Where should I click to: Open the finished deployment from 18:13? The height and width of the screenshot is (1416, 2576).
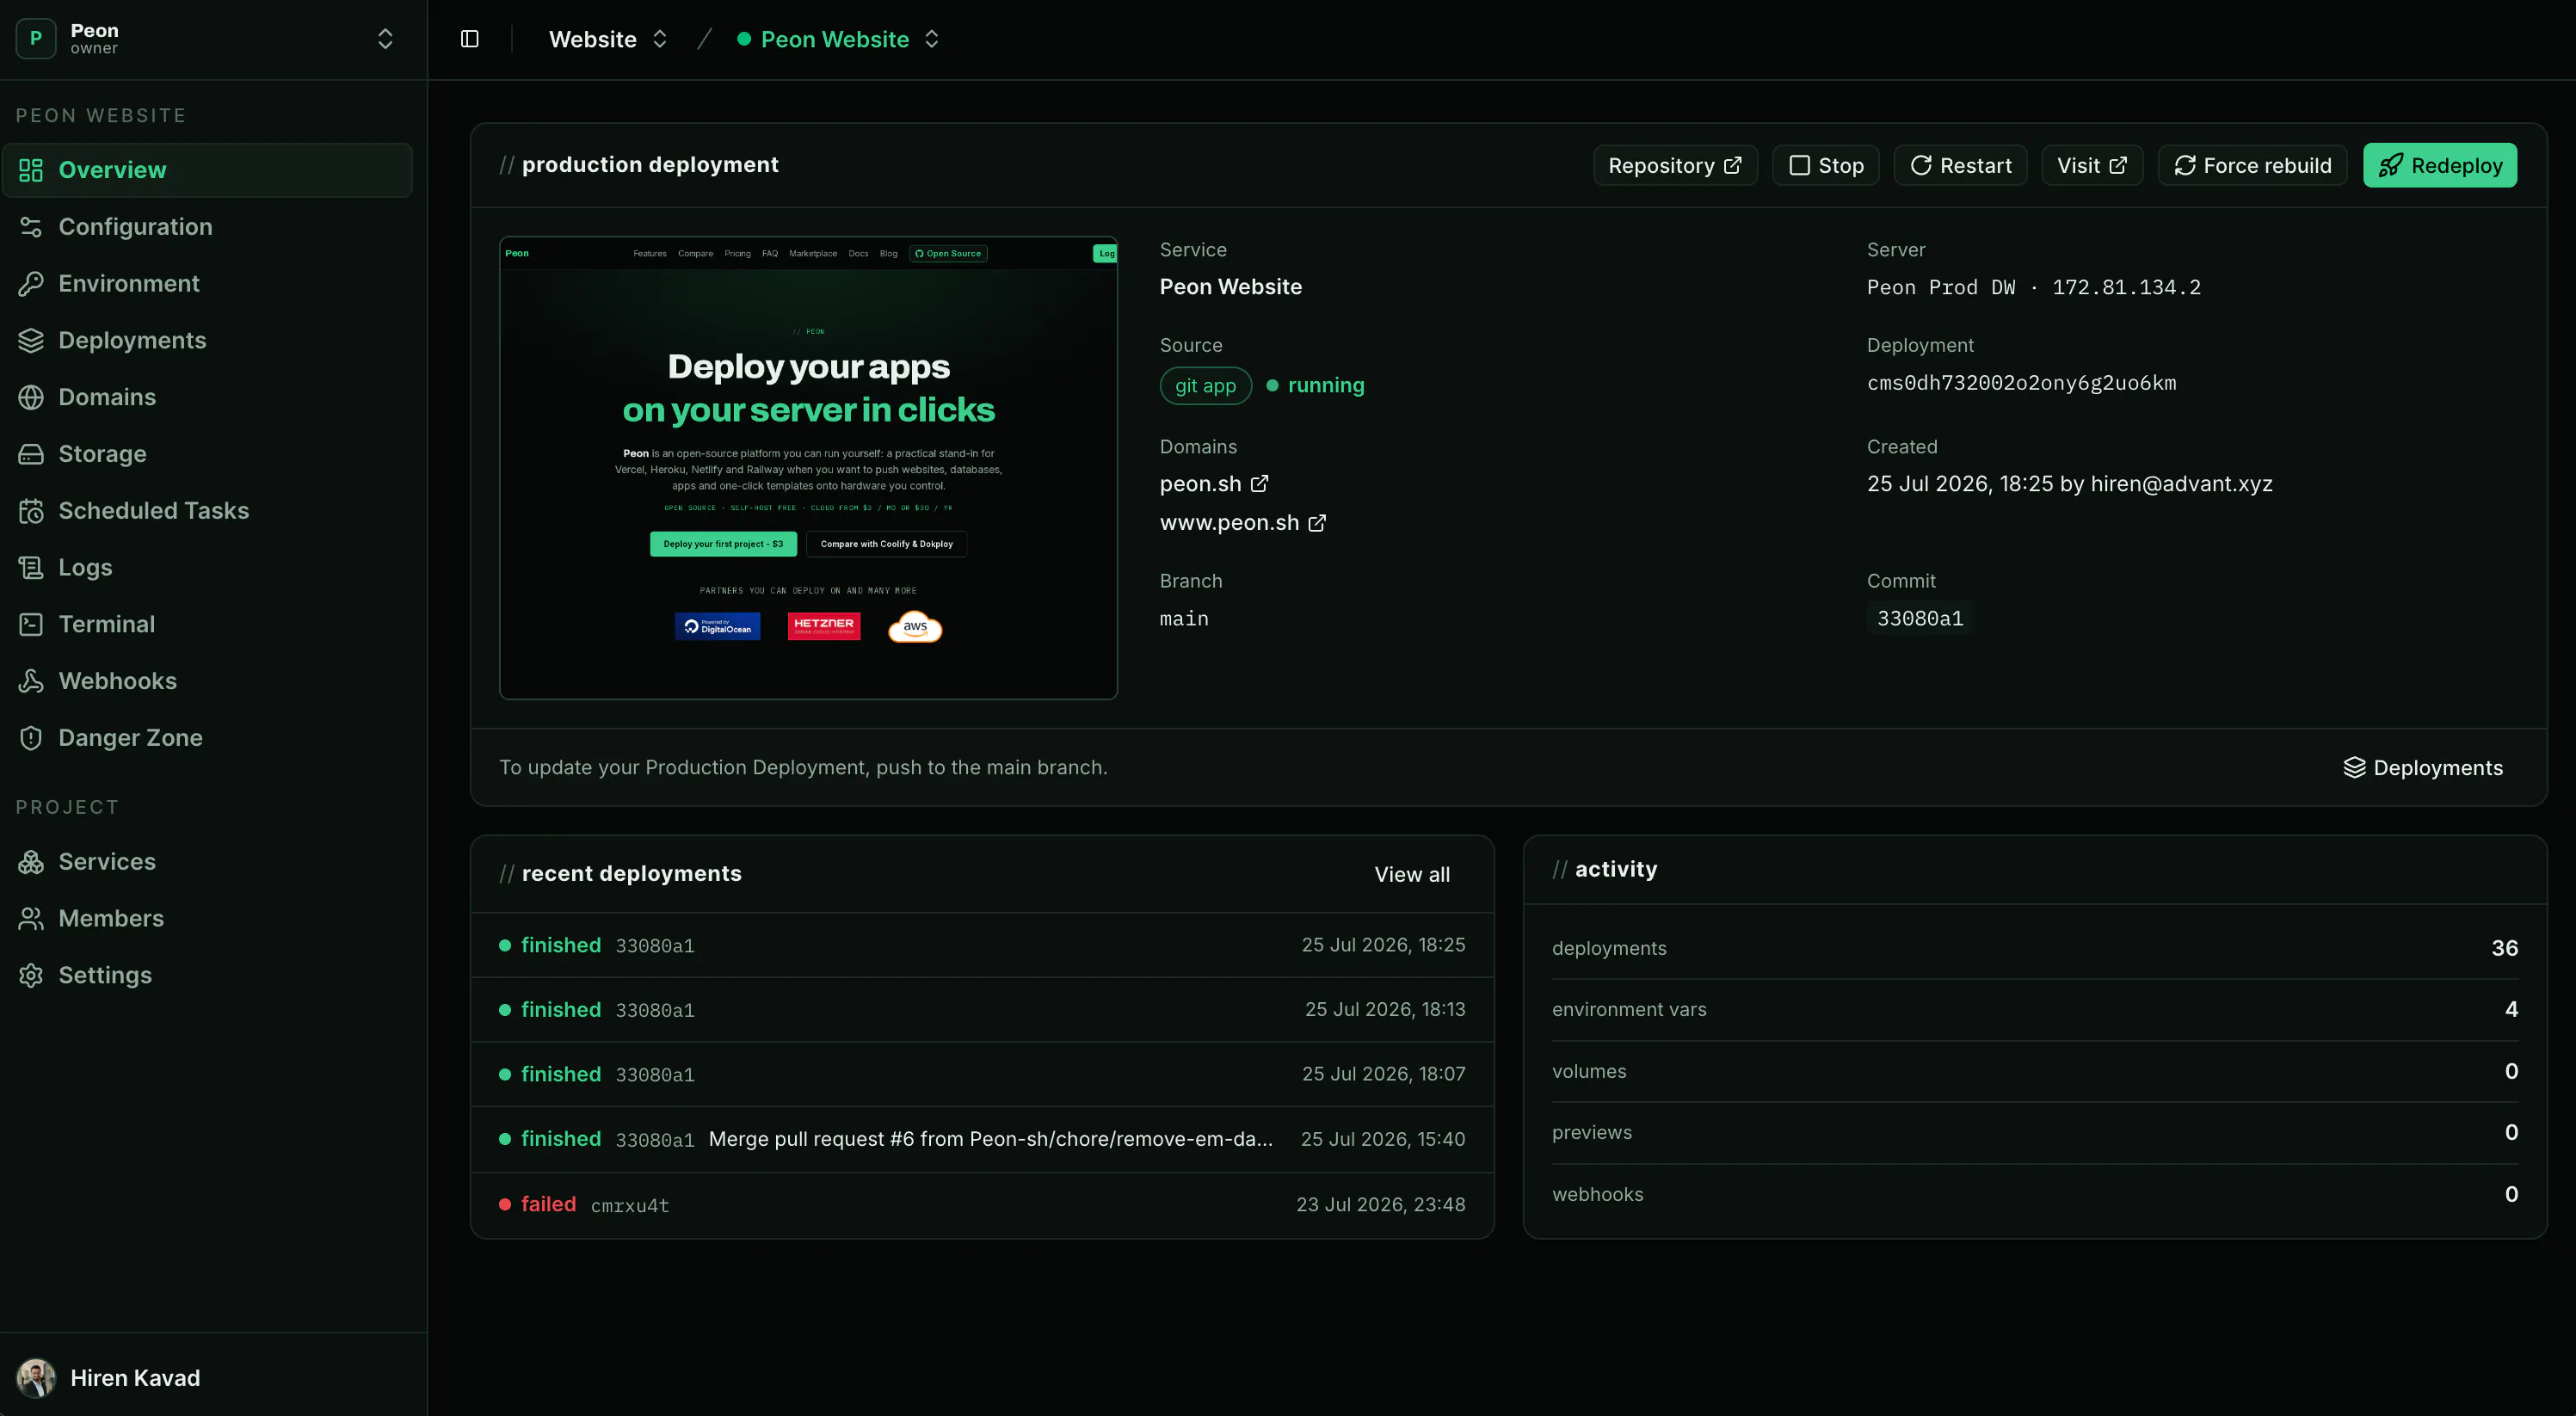tap(982, 1010)
